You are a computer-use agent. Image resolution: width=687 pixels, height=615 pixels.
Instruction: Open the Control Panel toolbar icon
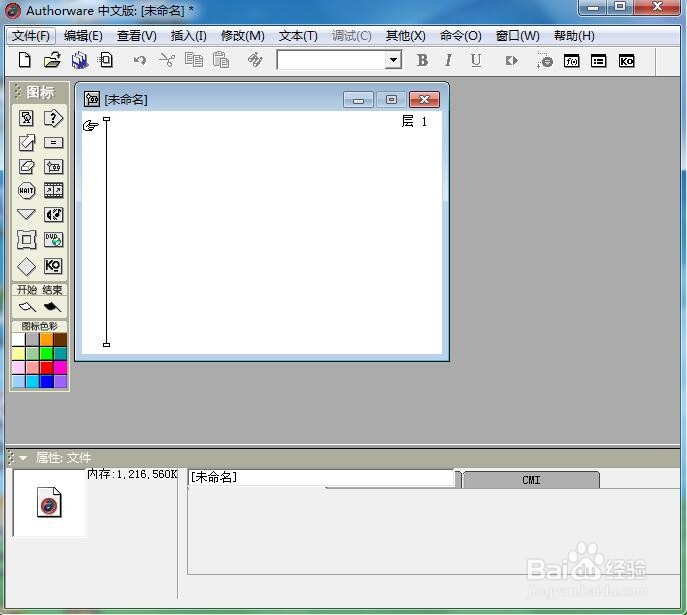click(x=545, y=60)
